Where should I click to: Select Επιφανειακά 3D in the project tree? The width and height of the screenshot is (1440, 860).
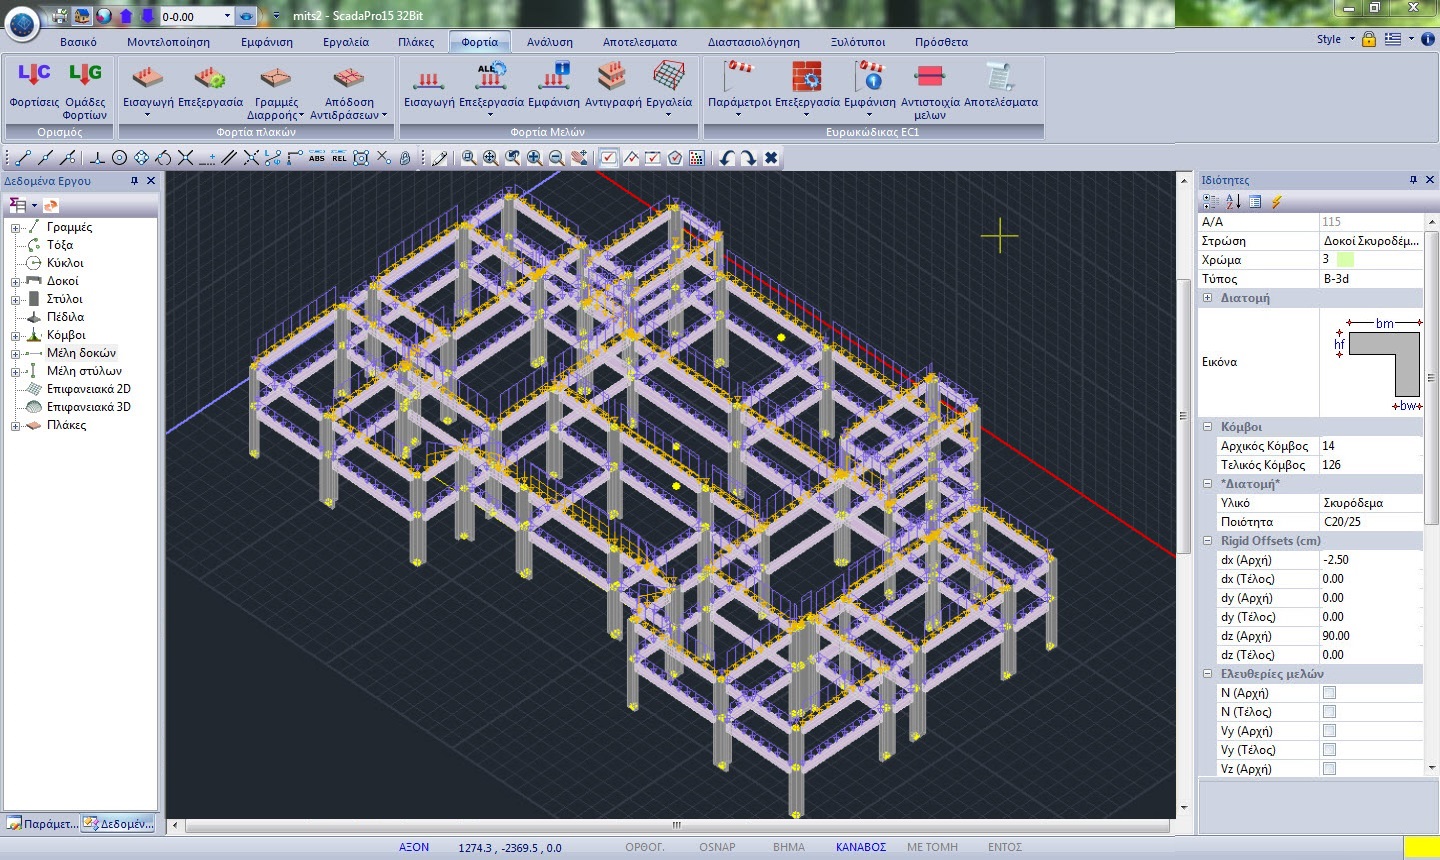click(x=88, y=407)
